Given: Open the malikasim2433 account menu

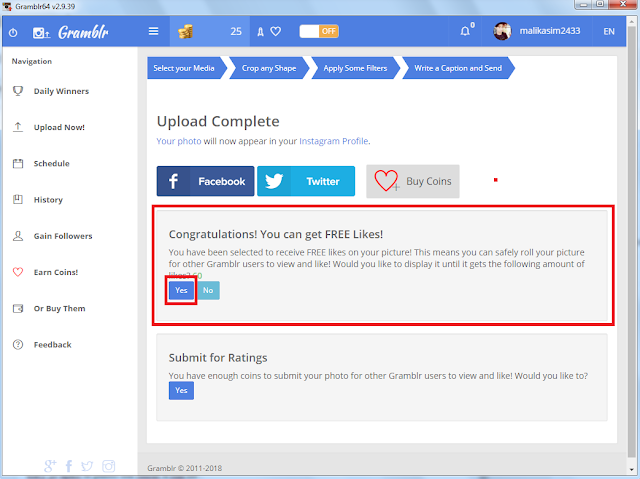Looking at the screenshot, I should pos(549,31).
